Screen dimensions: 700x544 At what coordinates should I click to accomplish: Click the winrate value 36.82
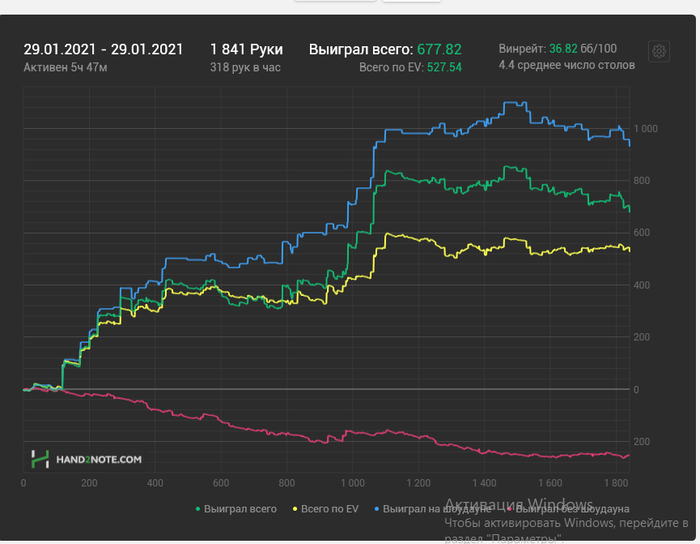pos(563,49)
